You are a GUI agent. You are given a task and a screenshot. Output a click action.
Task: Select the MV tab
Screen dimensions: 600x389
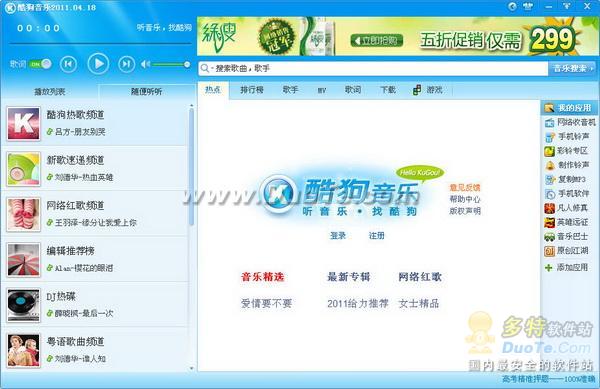pos(322,91)
